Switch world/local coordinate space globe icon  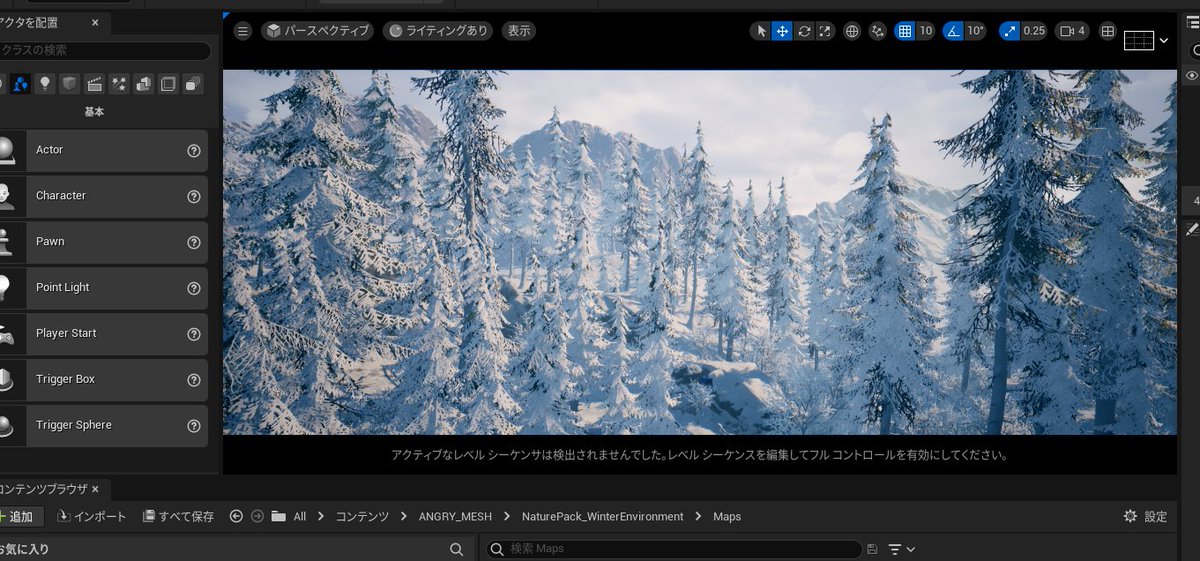click(x=852, y=31)
